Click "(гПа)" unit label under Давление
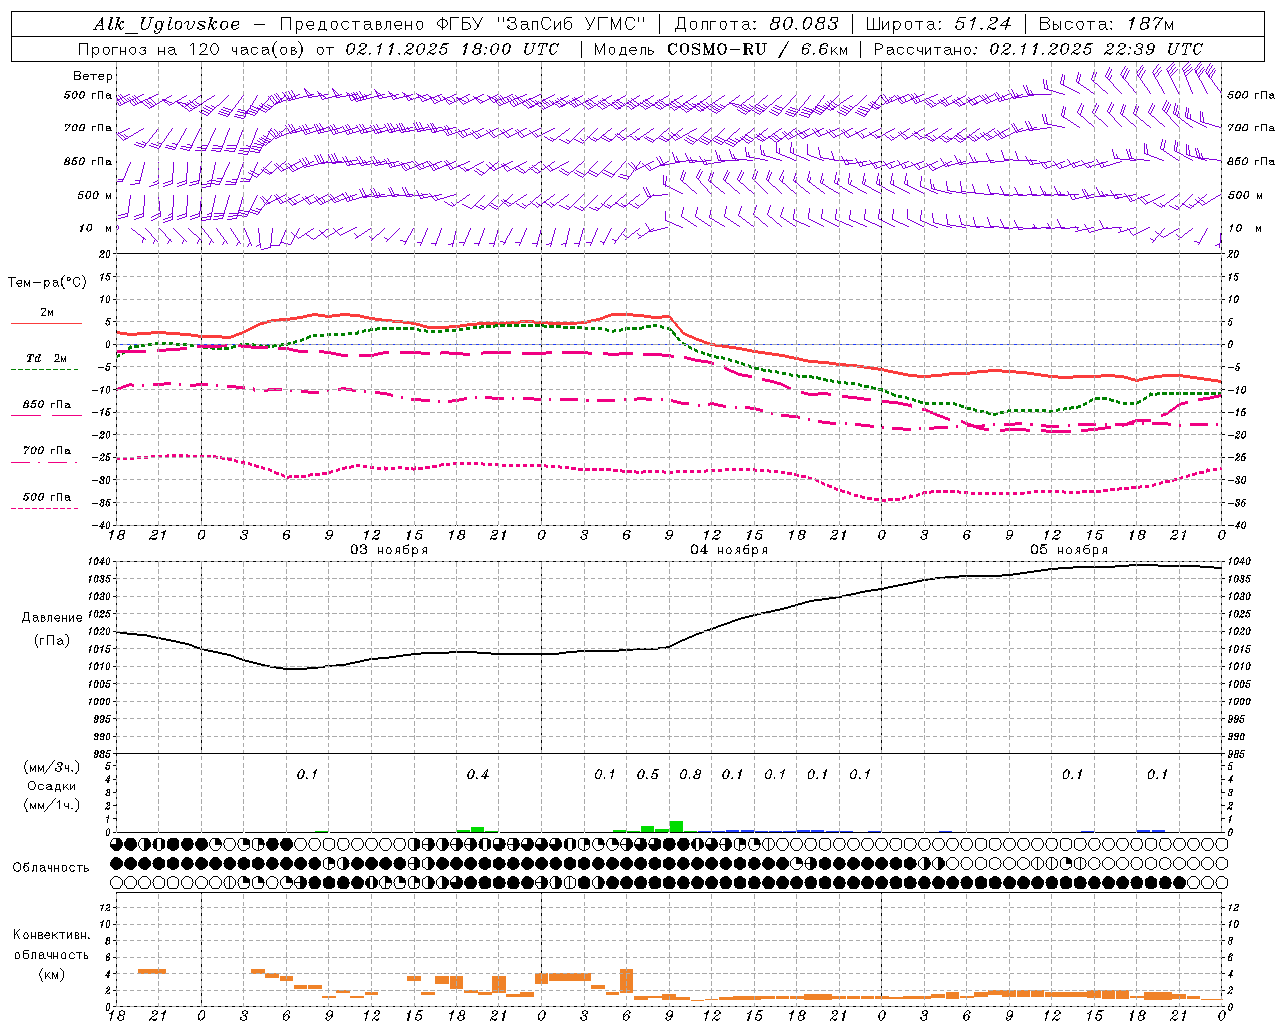 point(52,640)
